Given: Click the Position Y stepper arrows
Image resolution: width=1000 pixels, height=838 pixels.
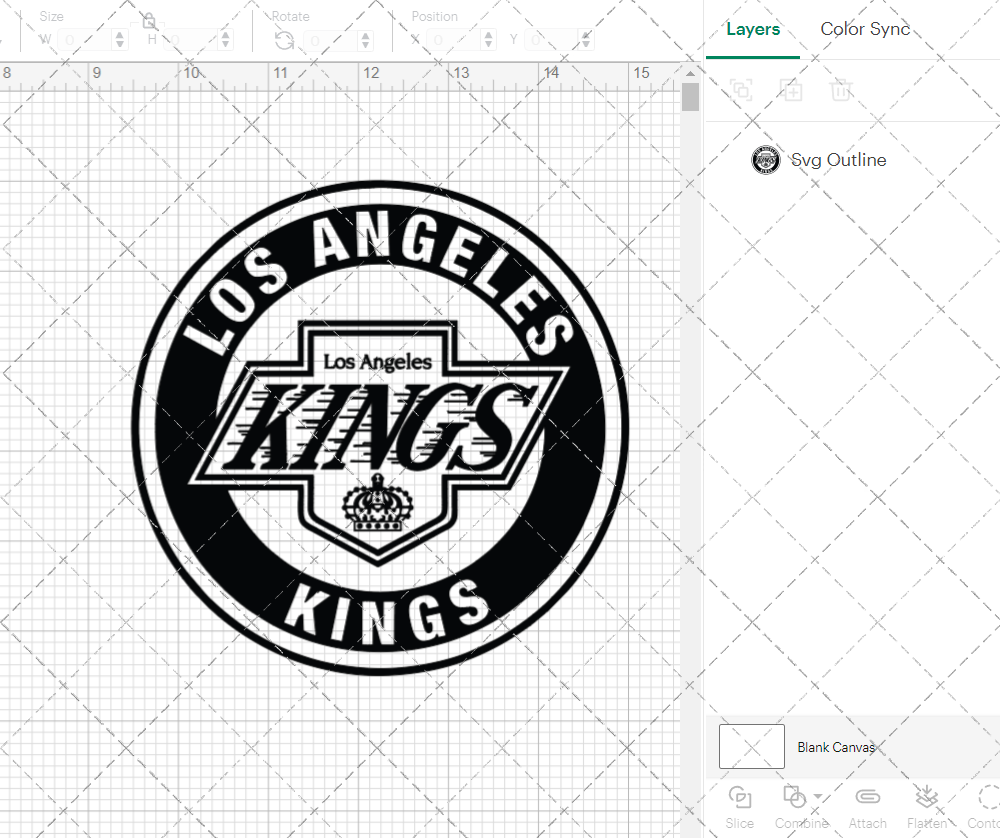Looking at the screenshot, I should (x=586, y=40).
